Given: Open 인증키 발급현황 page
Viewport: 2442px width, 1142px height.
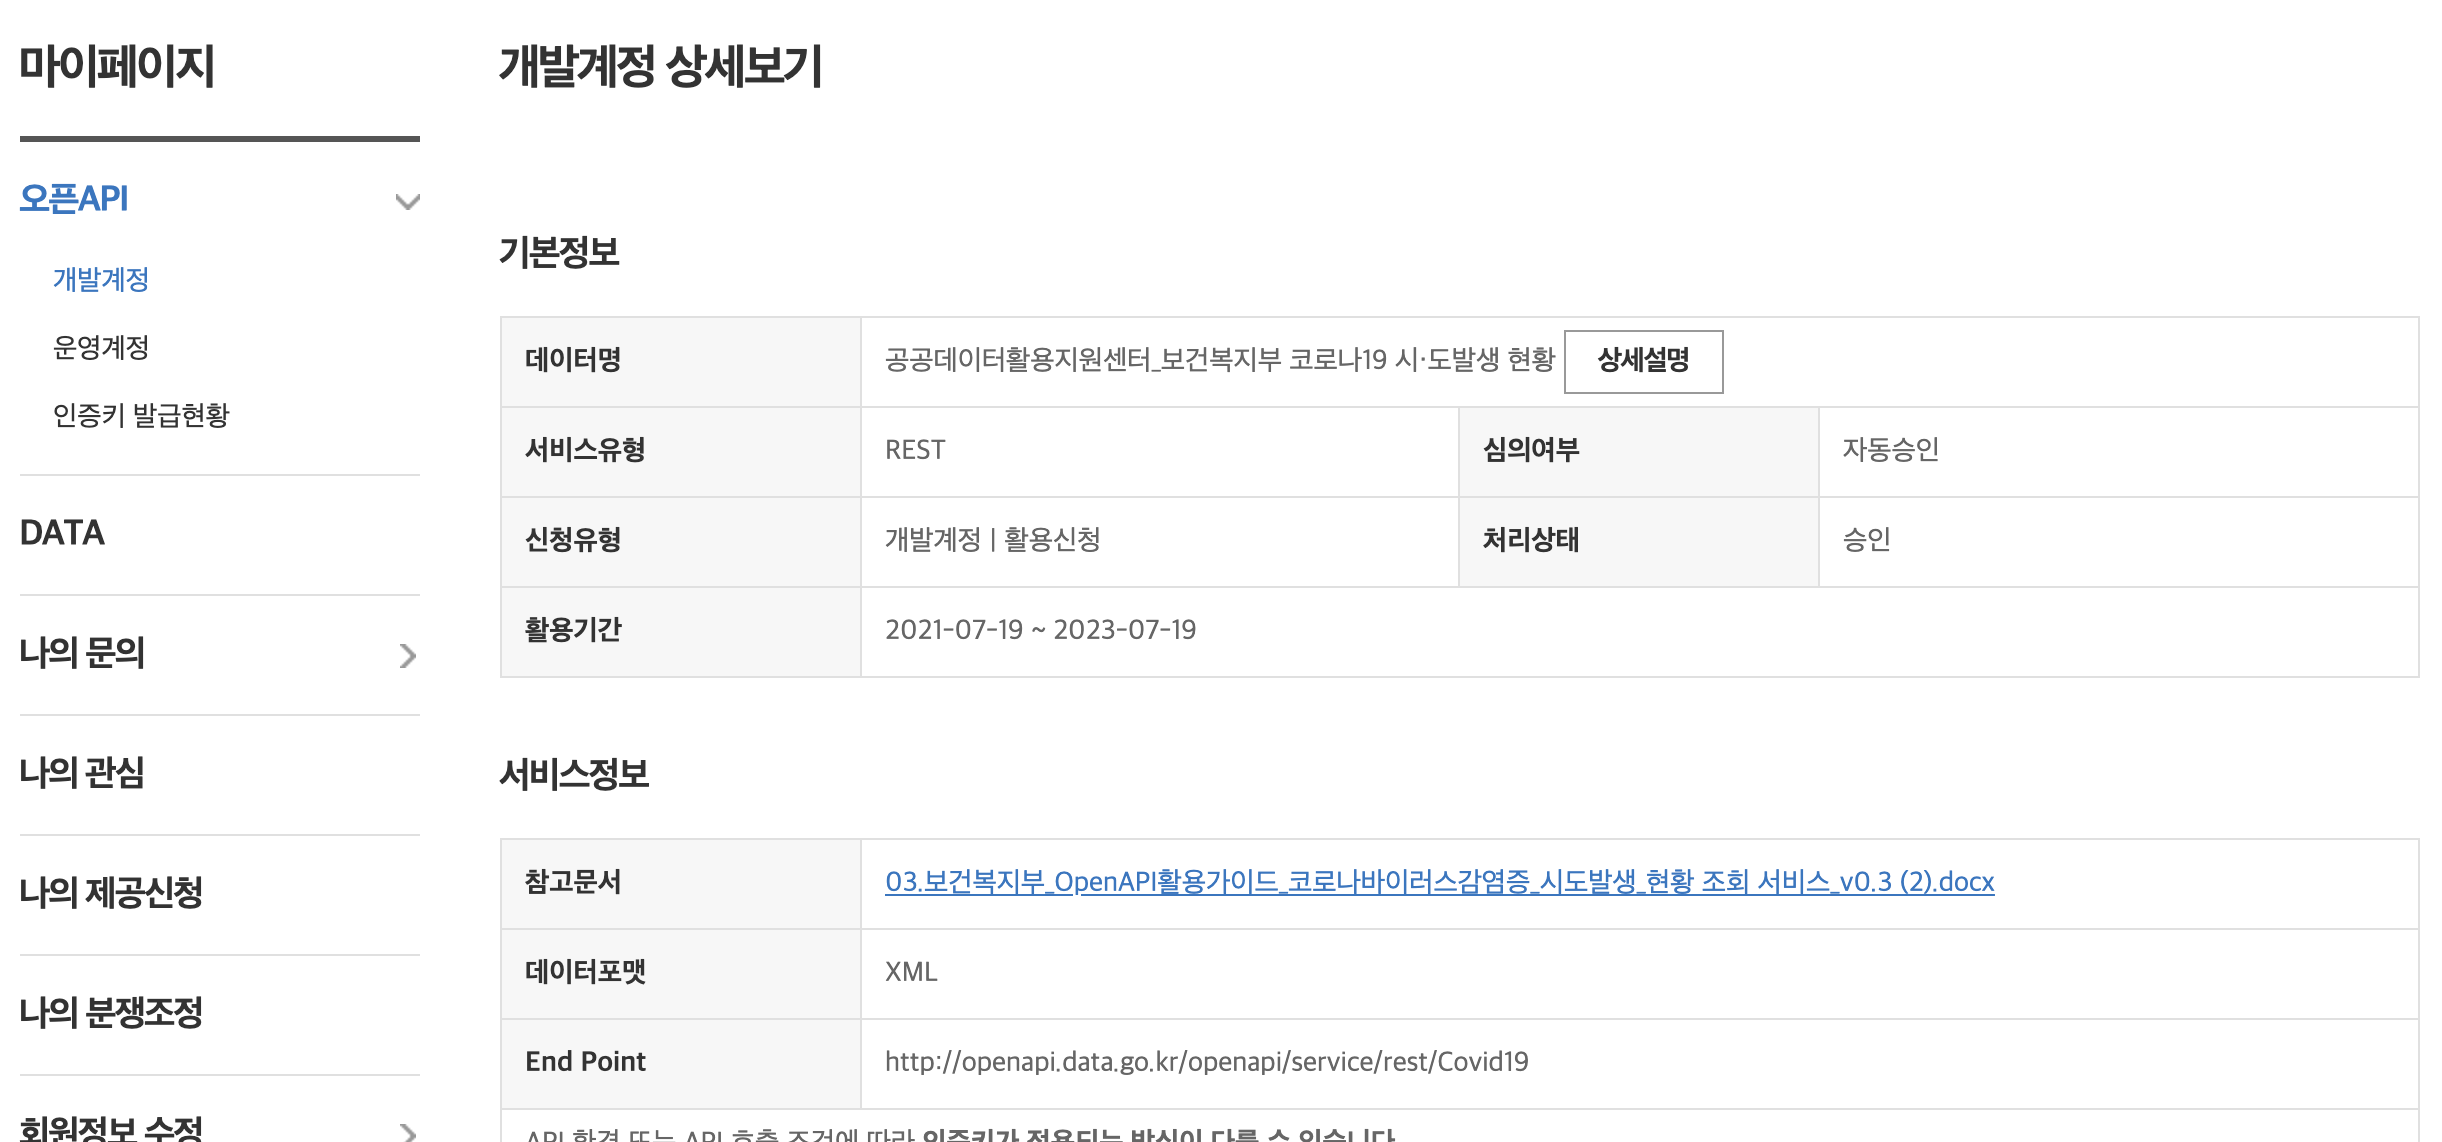Looking at the screenshot, I should click(x=141, y=415).
